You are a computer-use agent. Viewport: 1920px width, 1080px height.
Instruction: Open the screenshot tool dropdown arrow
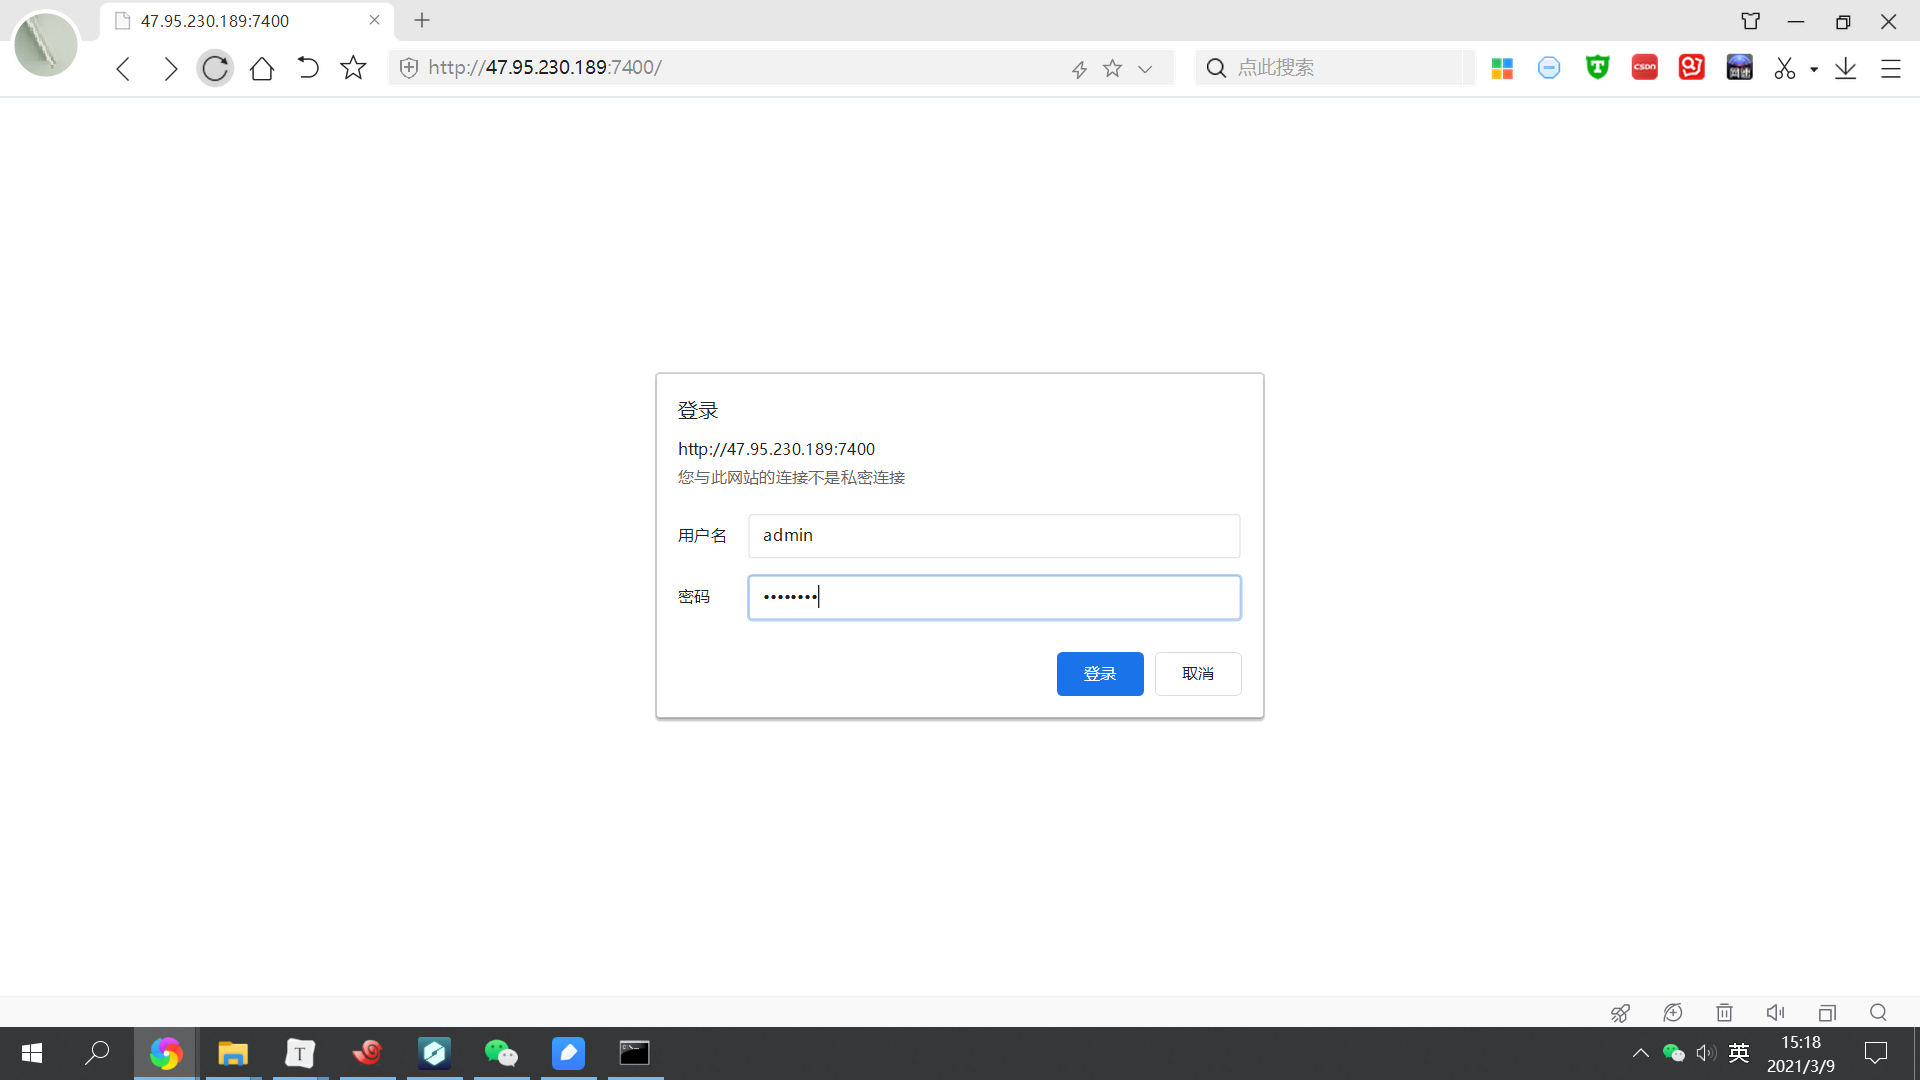click(x=1813, y=70)
